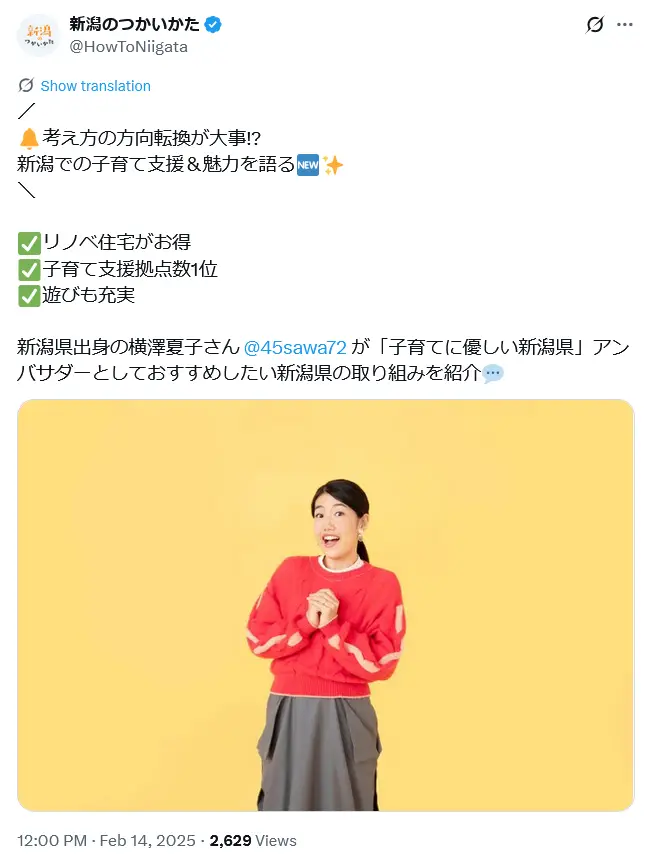Click check mark beside 遊びも充実
The image size is (652, 862).
point(29,296)
